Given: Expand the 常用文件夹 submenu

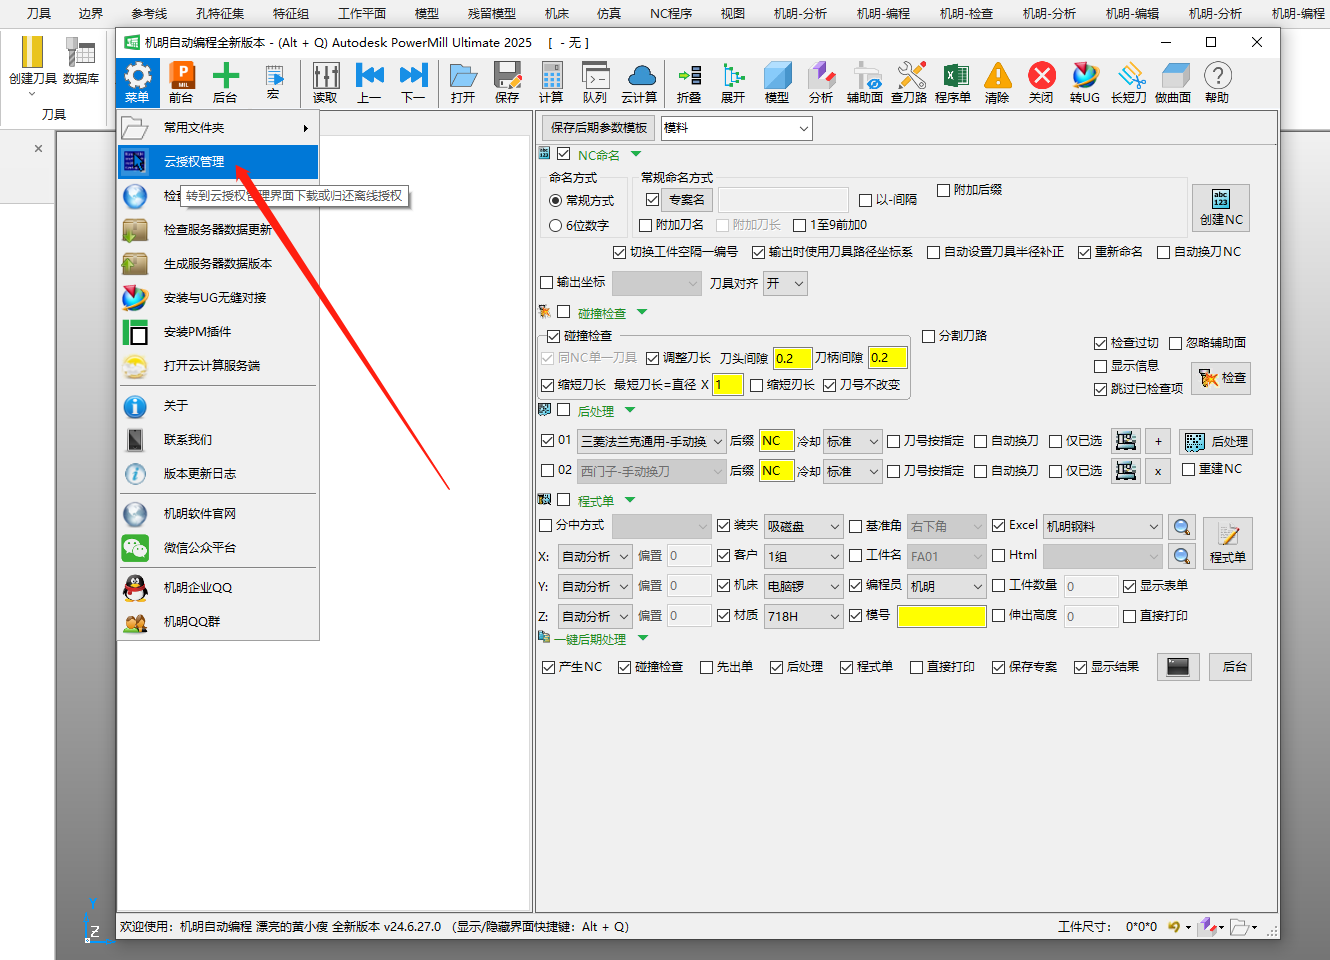Looking at the screenshot, I should coord(218,128).
